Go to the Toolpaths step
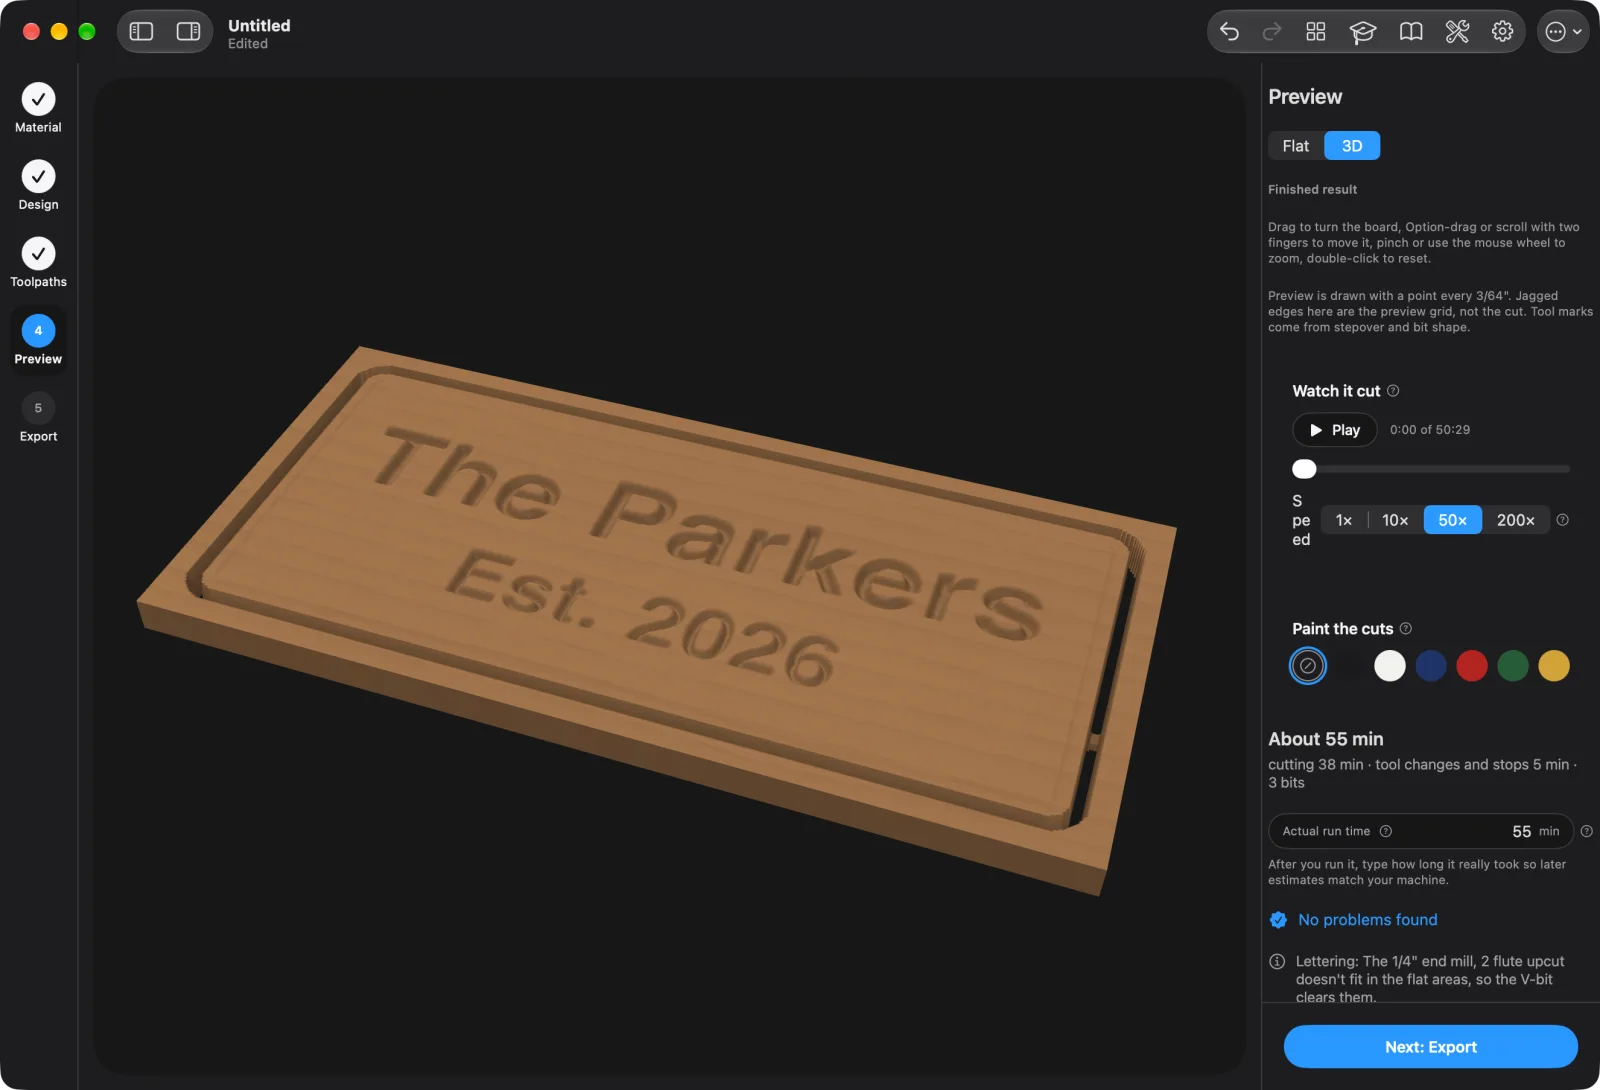Image resolution: width=1600 pixels, height=1090 pixels. tap(38, 262)
